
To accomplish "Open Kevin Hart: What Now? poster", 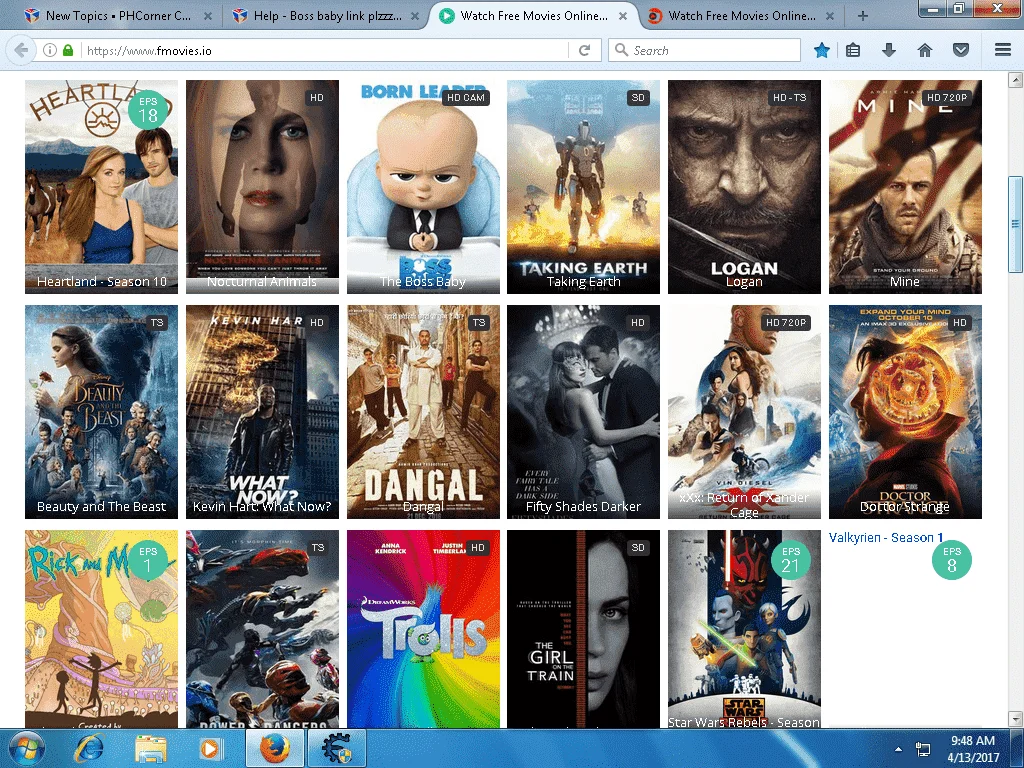I will click(x=262, y=412).
